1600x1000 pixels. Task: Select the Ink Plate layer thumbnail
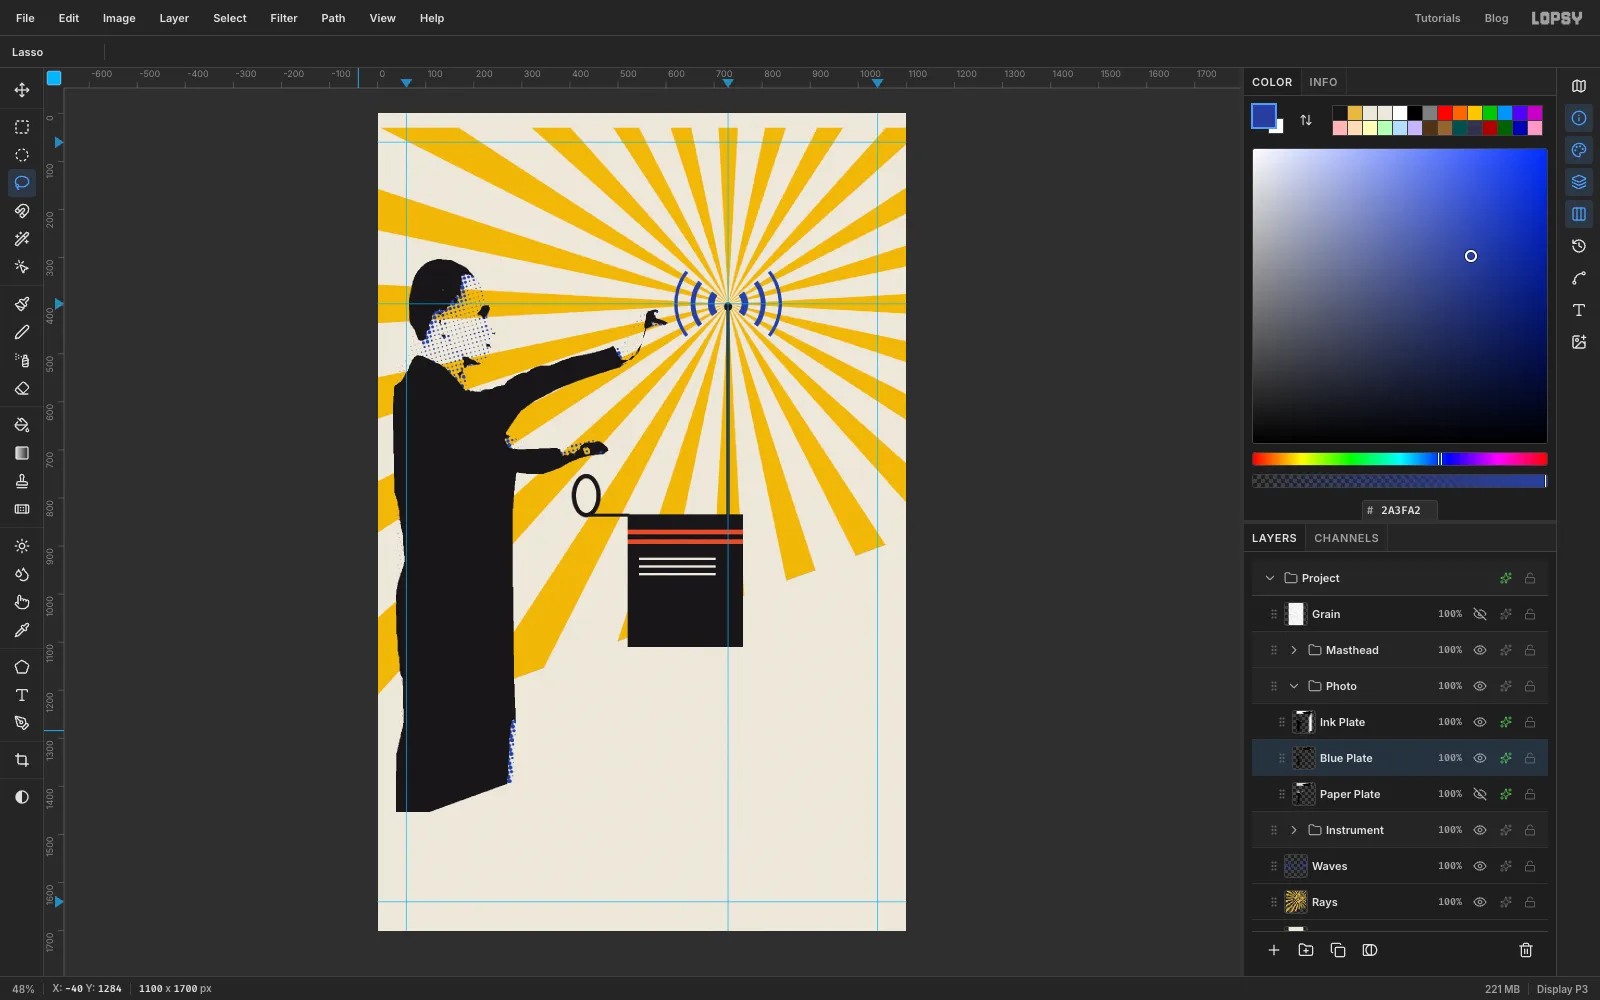(1304, 722)
